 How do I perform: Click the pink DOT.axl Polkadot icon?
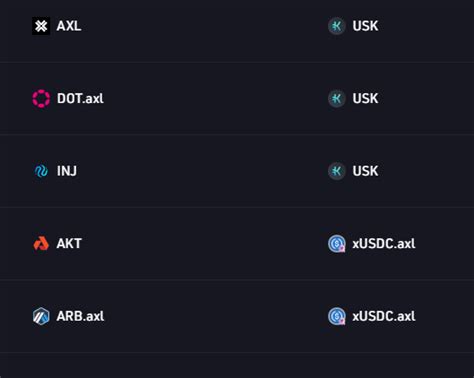click(41, 99)
